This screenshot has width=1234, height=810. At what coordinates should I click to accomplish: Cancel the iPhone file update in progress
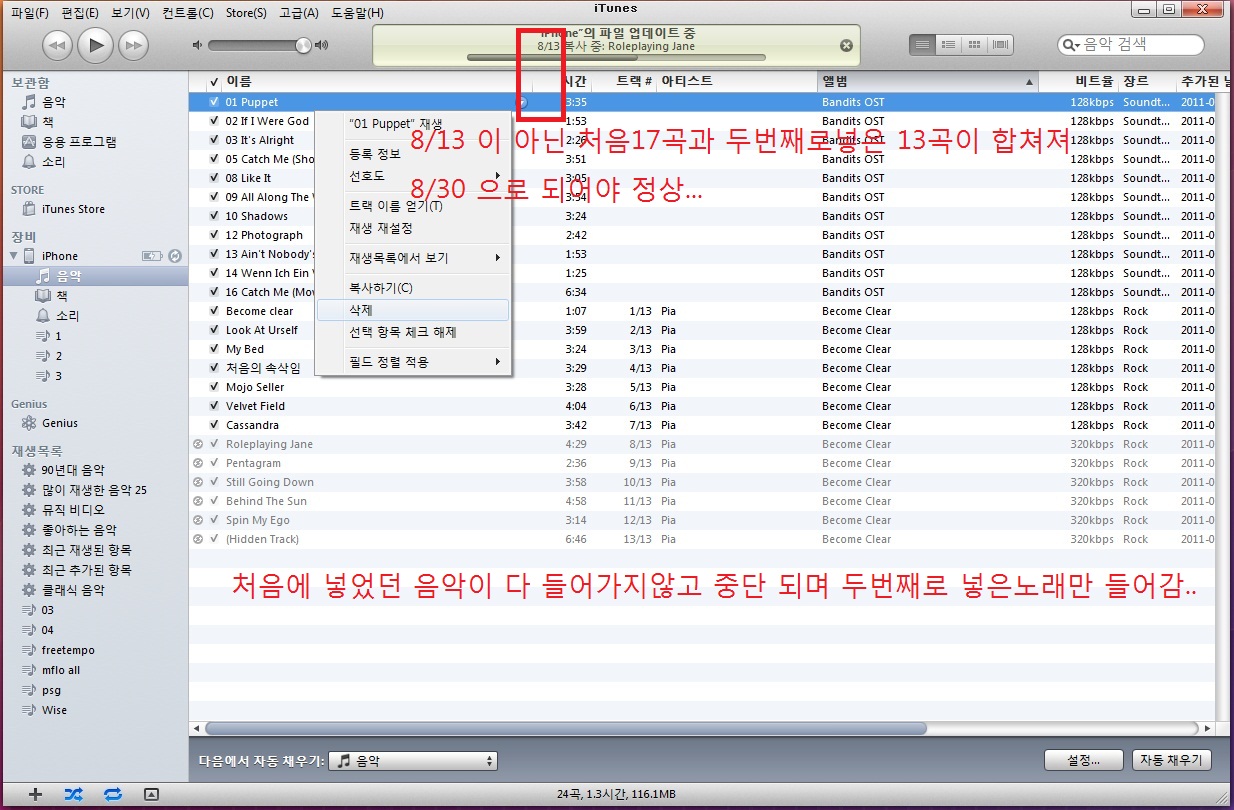point(846,45)
